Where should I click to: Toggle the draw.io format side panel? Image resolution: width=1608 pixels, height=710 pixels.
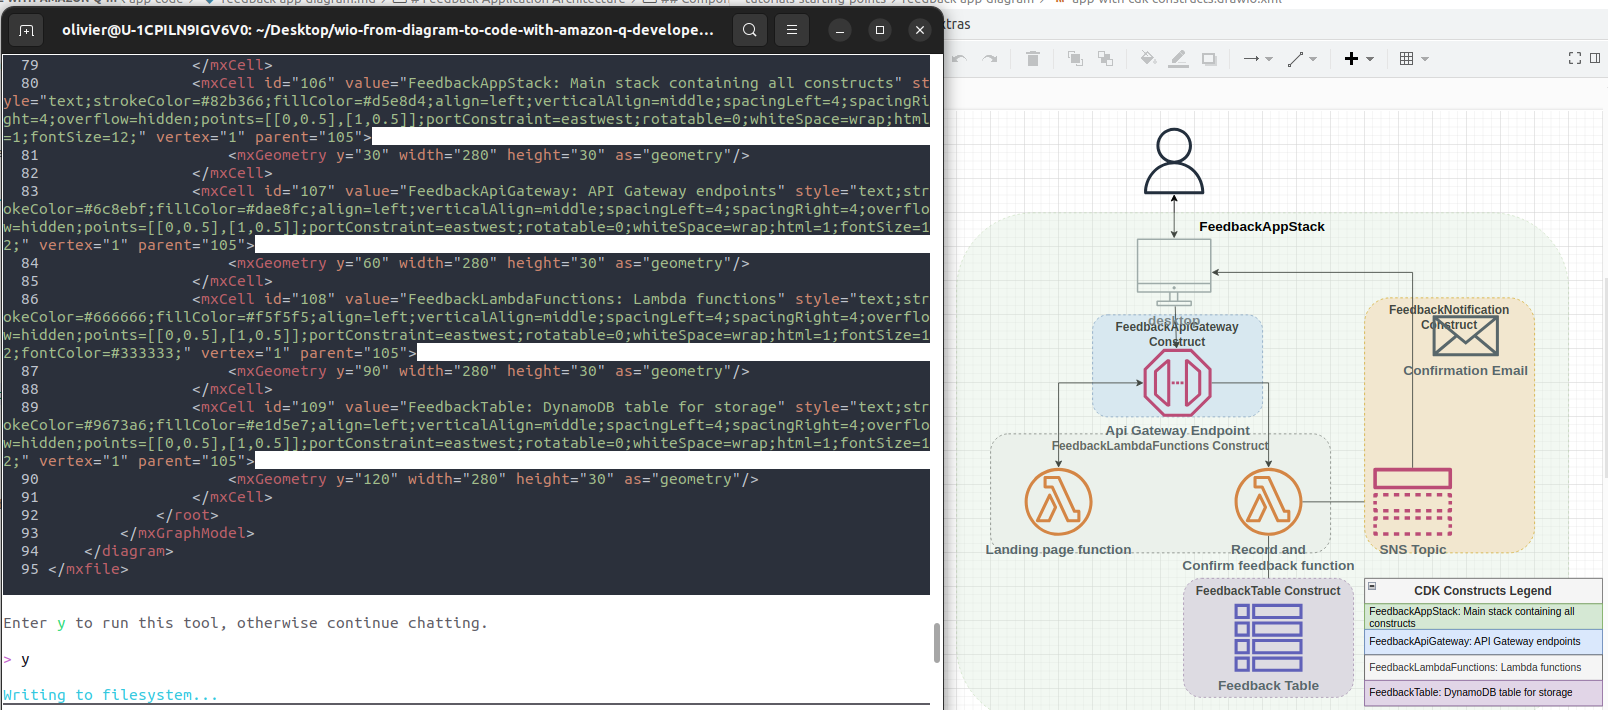(1595, 58)
